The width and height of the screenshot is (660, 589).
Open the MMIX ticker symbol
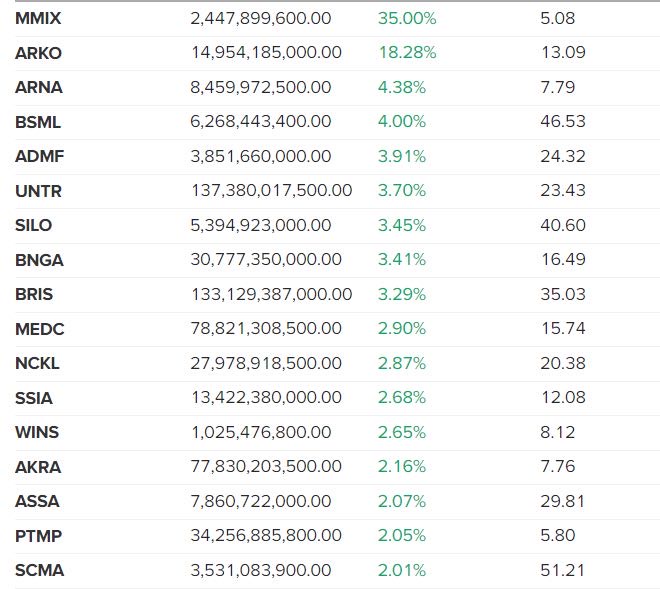[x=38, y=18]
